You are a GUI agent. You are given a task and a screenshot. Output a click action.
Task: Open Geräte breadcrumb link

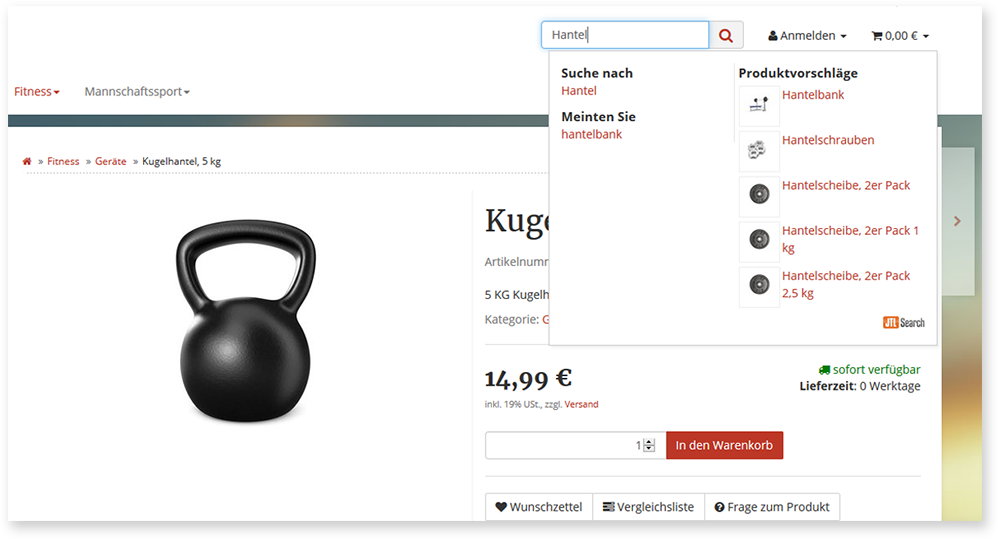111,162
